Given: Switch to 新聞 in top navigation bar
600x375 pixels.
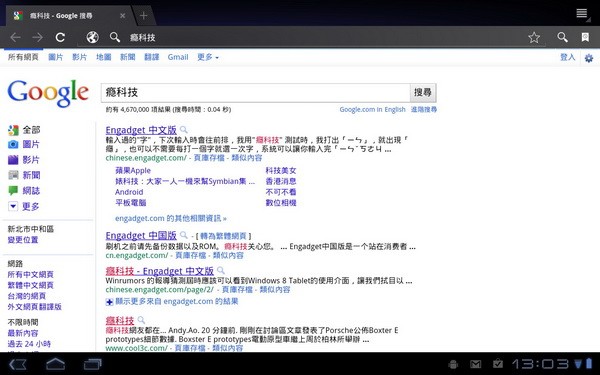Looking at the screenshot, I should (x=127, y=57).
